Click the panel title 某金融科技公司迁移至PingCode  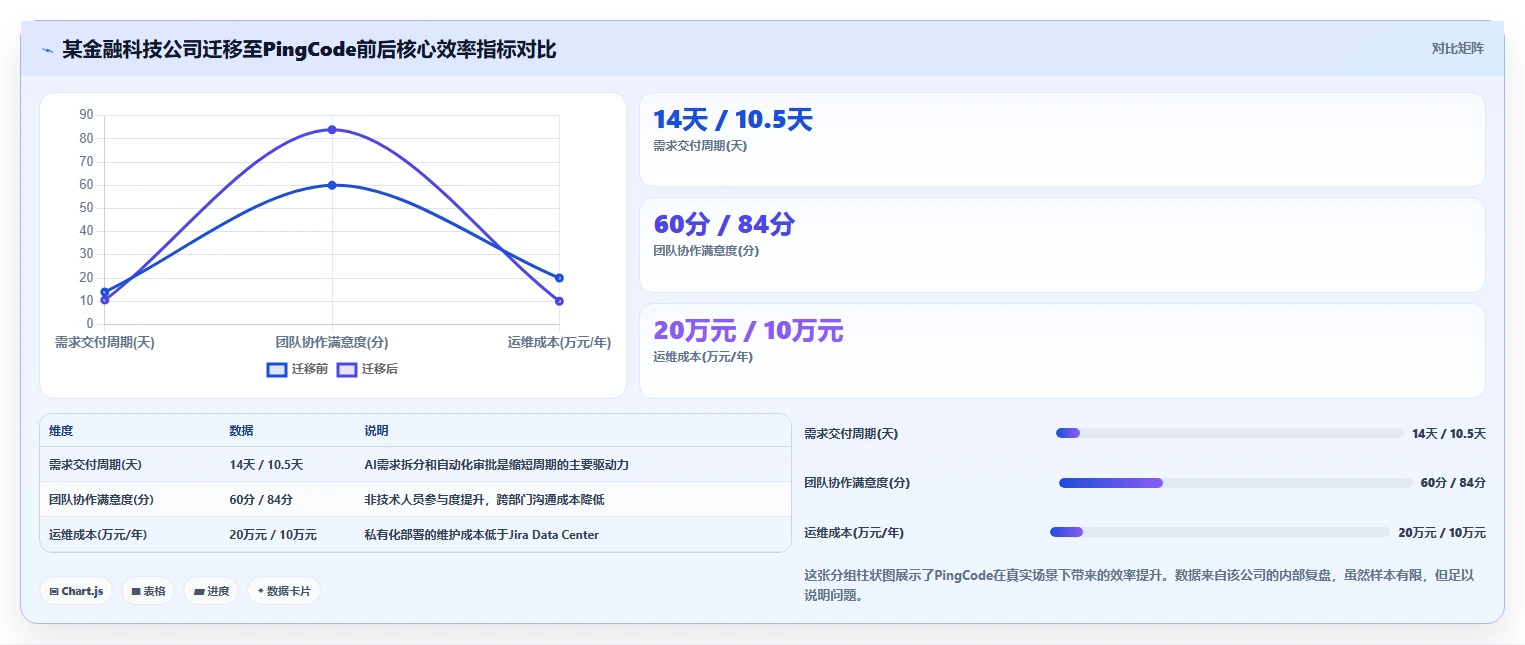click(x=309, y=50)
